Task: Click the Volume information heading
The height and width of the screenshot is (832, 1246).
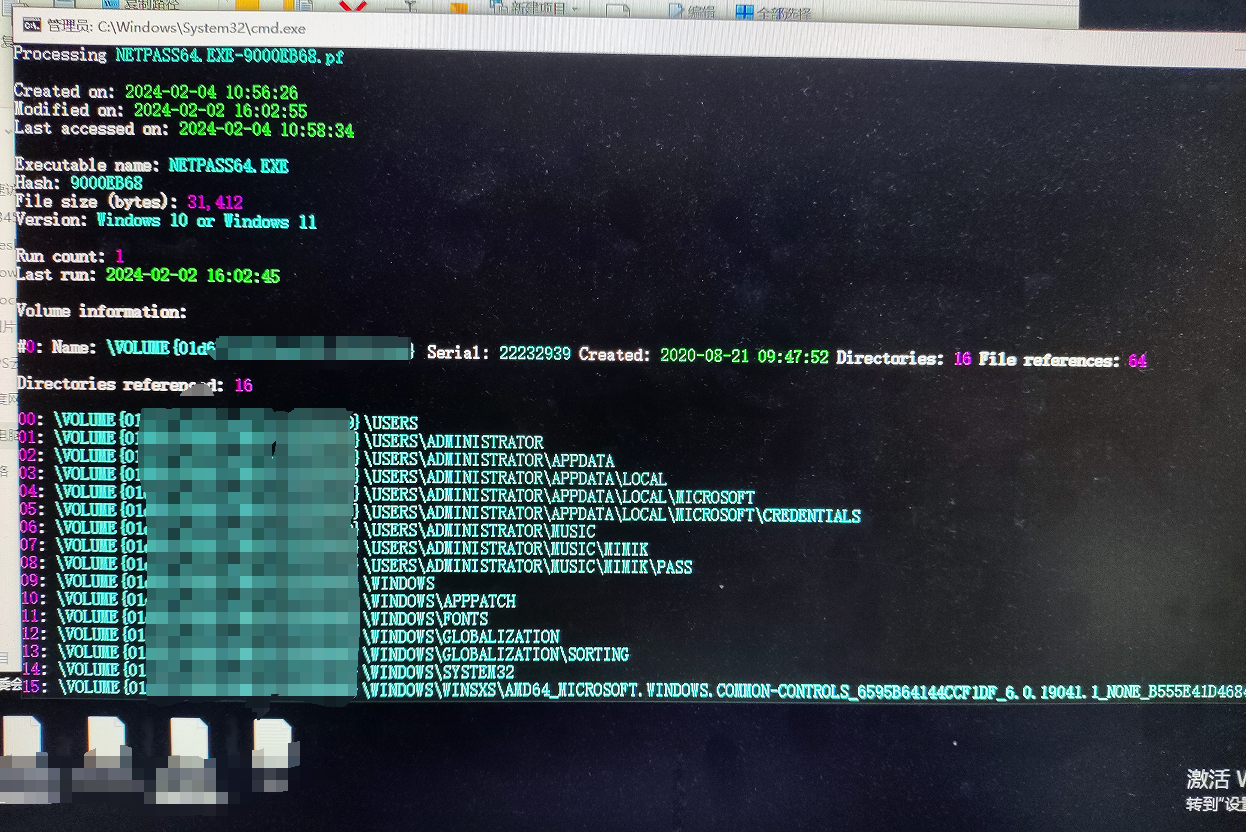Action: pos(101,312)
